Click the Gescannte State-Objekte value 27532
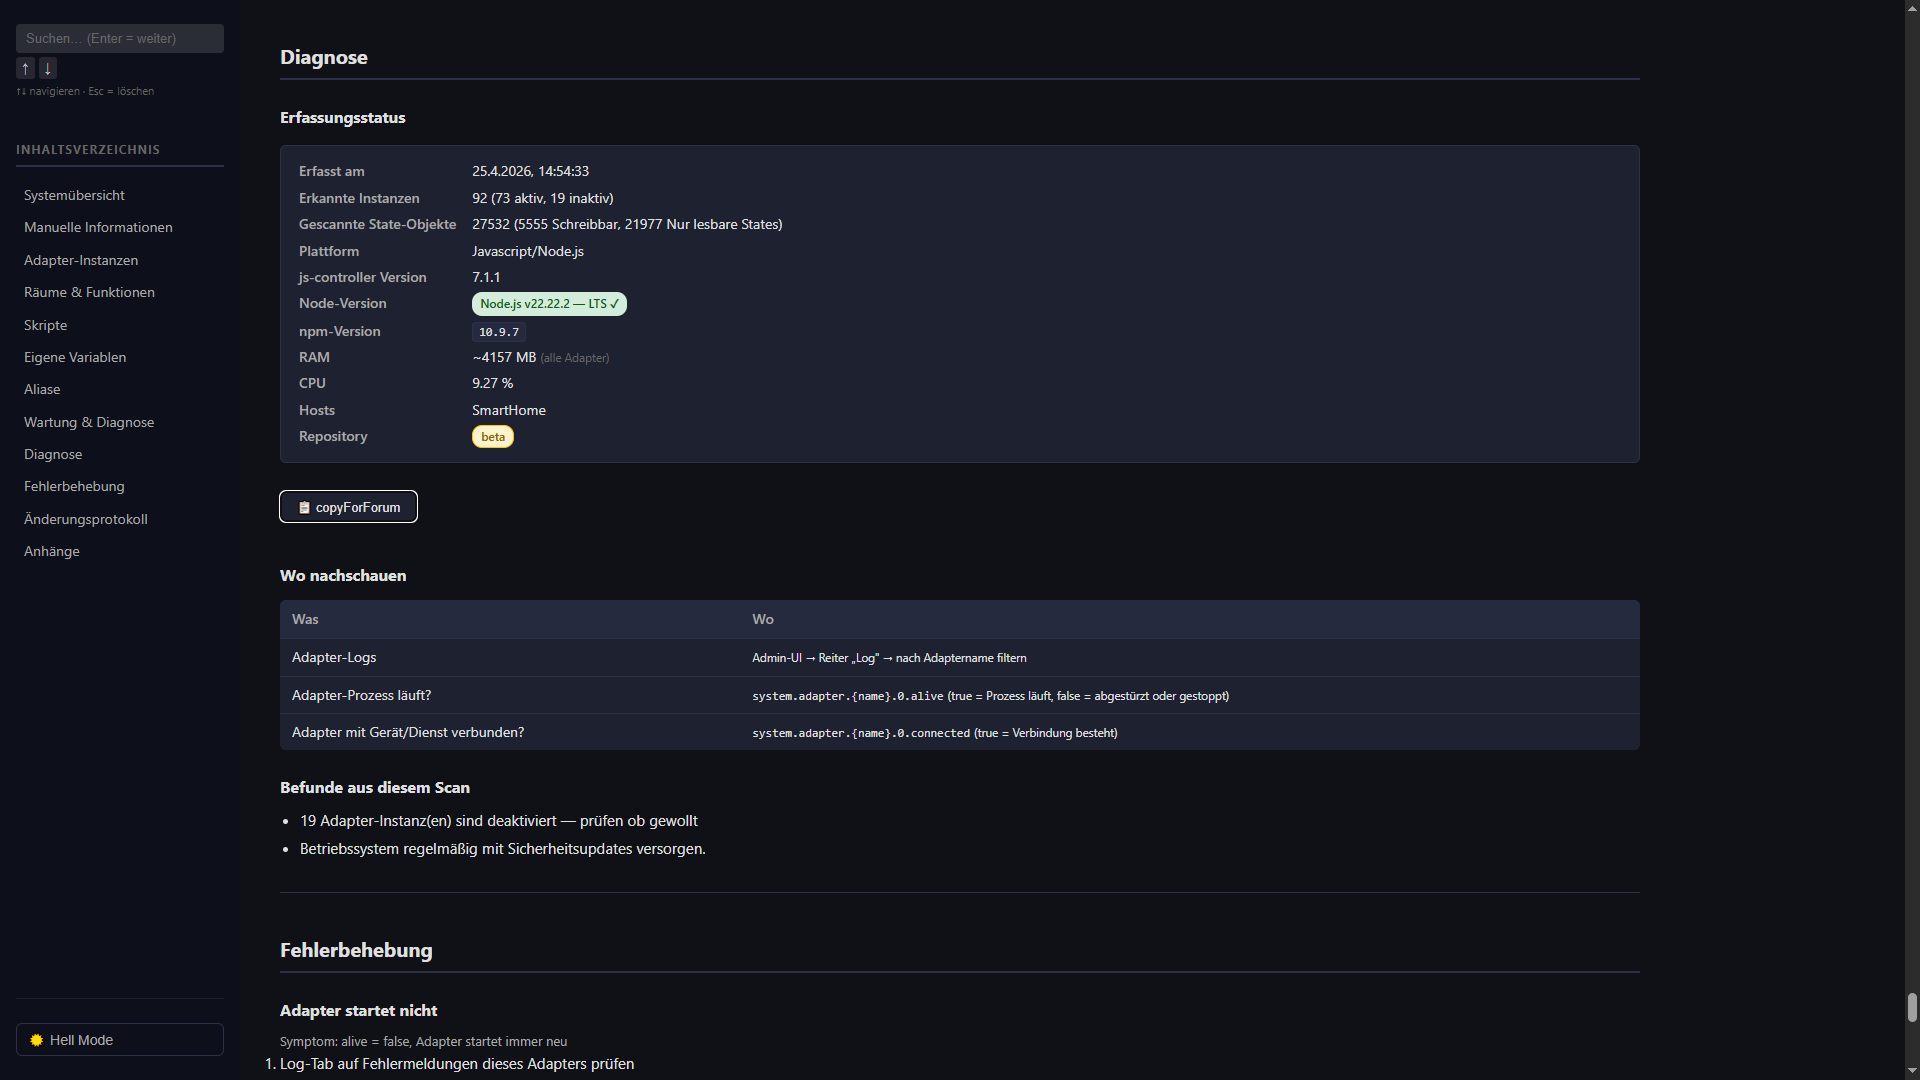The image size is (1920, 1080). (627, 224)
